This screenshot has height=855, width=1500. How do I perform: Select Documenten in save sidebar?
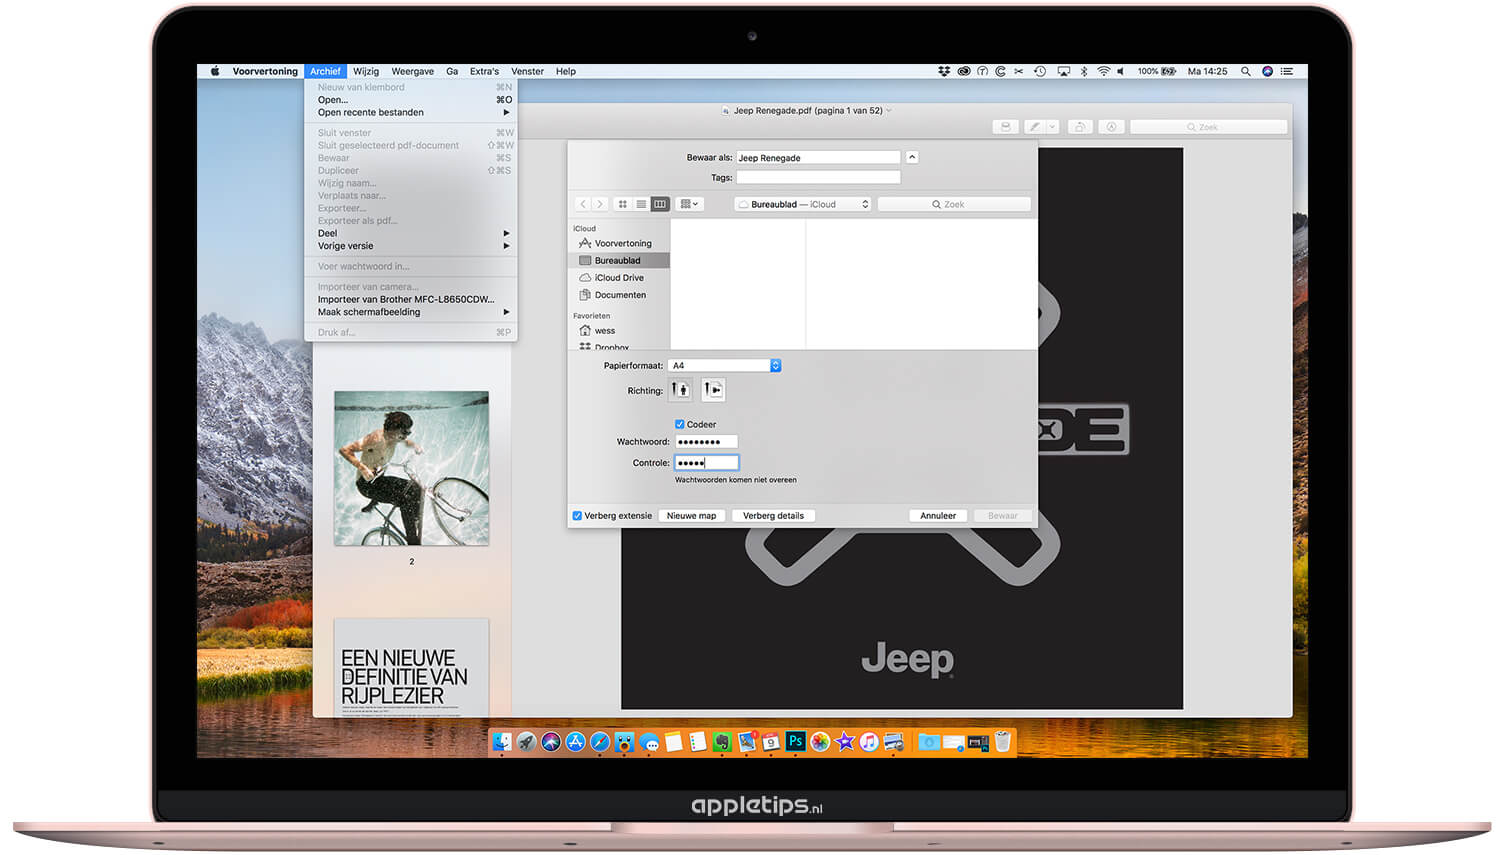point(619,295)
